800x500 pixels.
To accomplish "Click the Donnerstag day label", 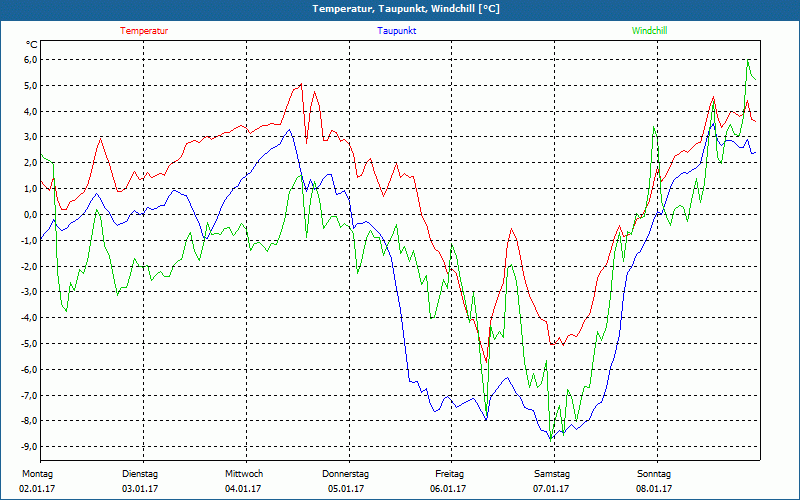I will click(x=345, y=474).
